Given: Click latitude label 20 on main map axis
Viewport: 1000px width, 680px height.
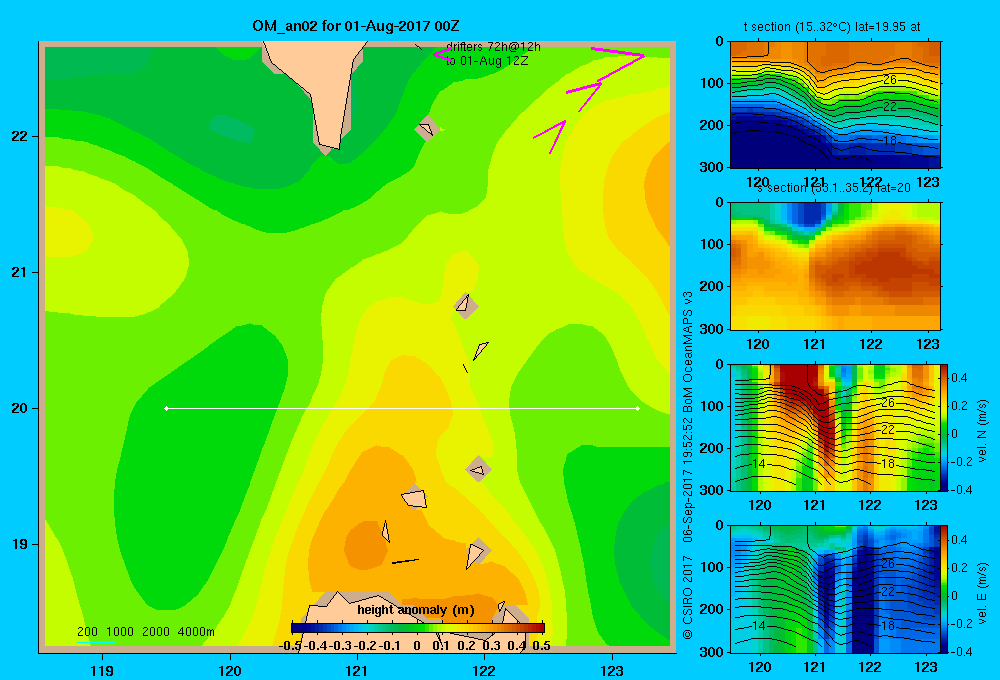Looking at the screenshot, I should coord(20,408).
